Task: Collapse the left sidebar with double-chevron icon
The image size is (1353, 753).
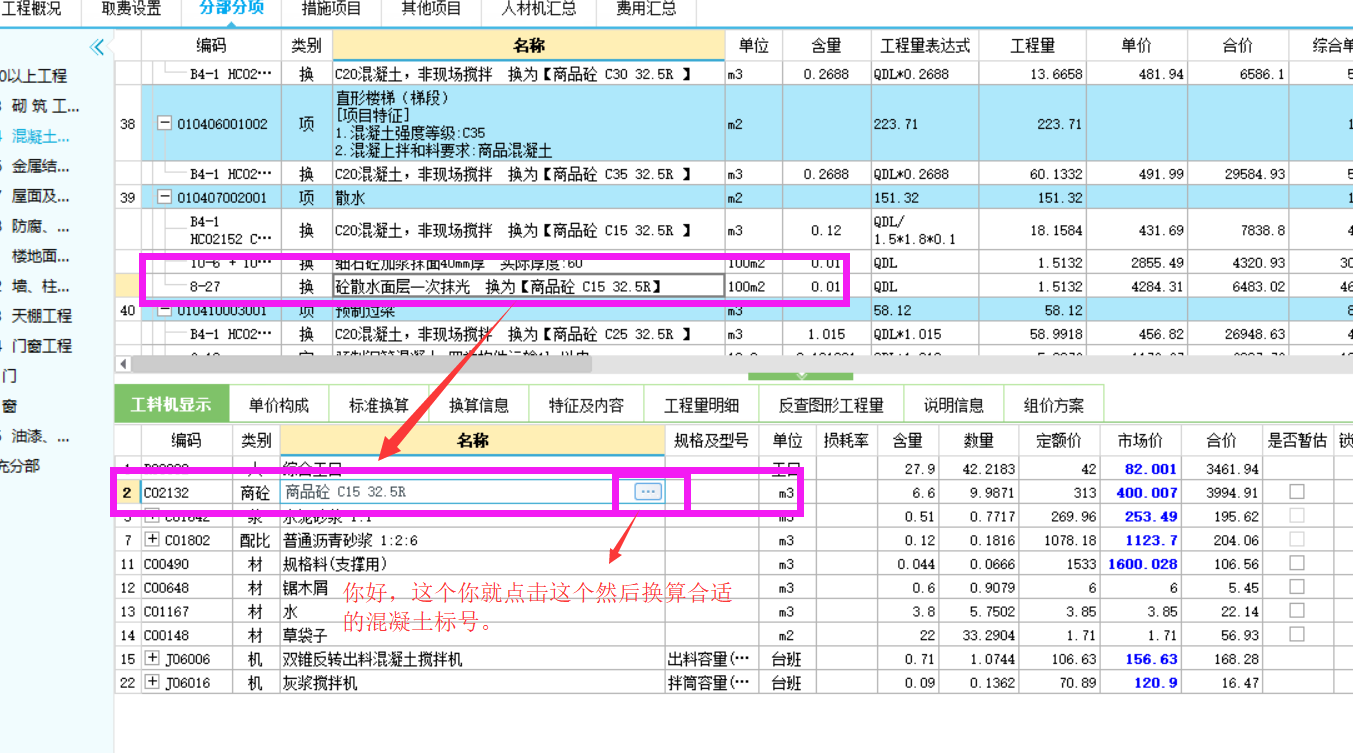Action: pyautogui.click(x=97, y=46)
